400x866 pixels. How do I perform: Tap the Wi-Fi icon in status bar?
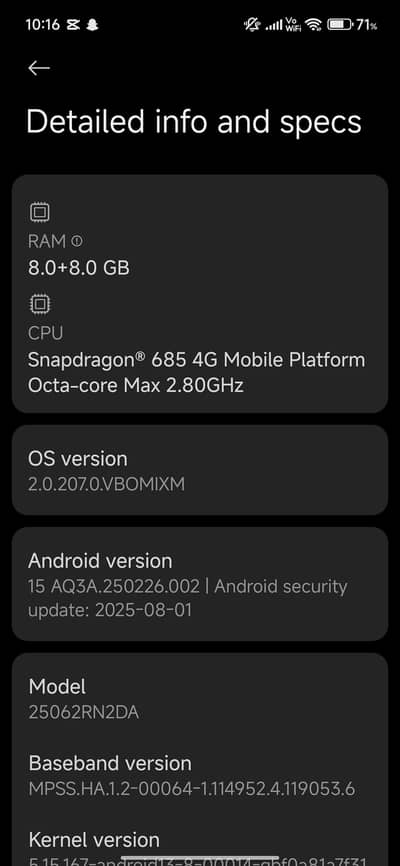313,24
